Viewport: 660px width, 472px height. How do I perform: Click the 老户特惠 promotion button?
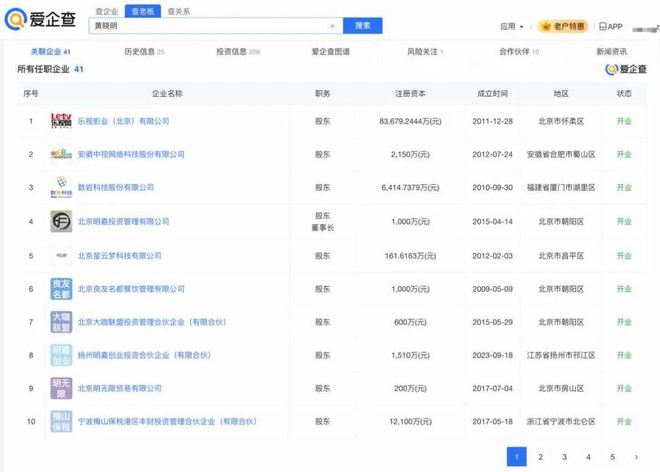pyautogui.click(x=563, y=27)
